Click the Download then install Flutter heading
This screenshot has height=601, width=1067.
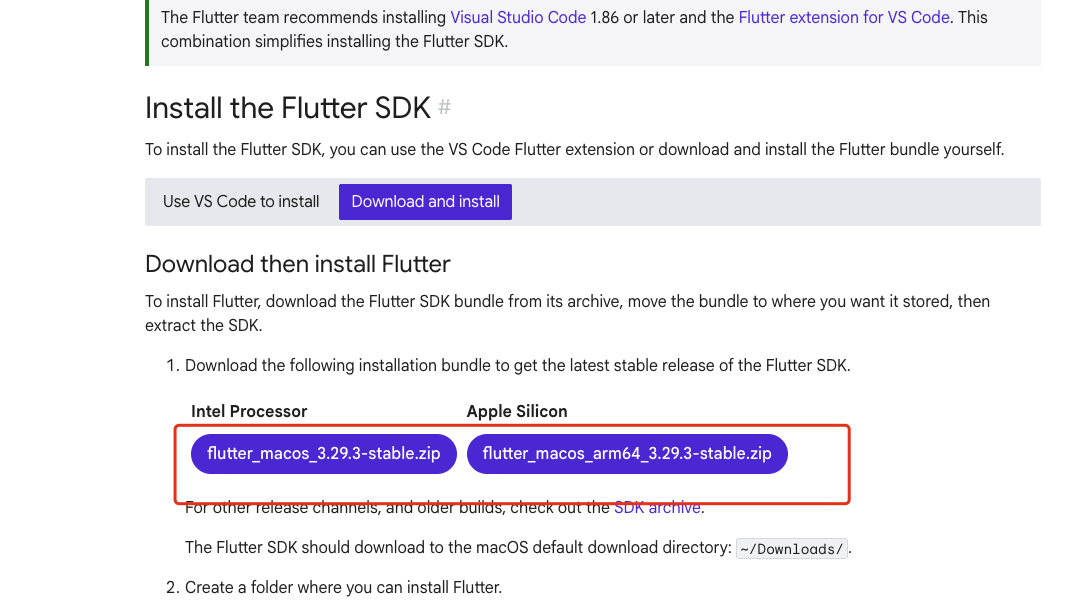tap(298, 264)
